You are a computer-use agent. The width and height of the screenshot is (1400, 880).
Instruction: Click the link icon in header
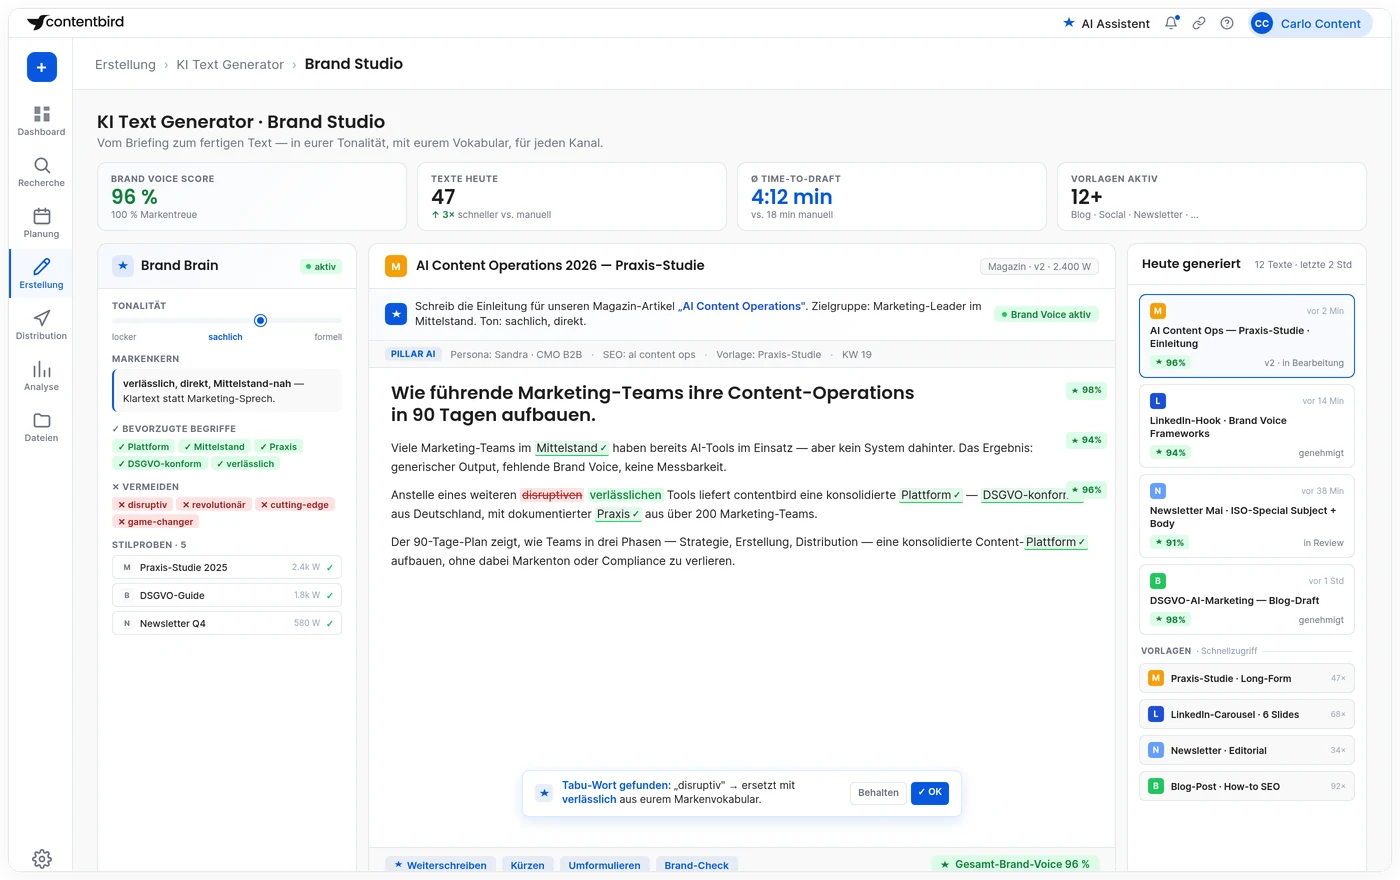tap(1199, 23)
